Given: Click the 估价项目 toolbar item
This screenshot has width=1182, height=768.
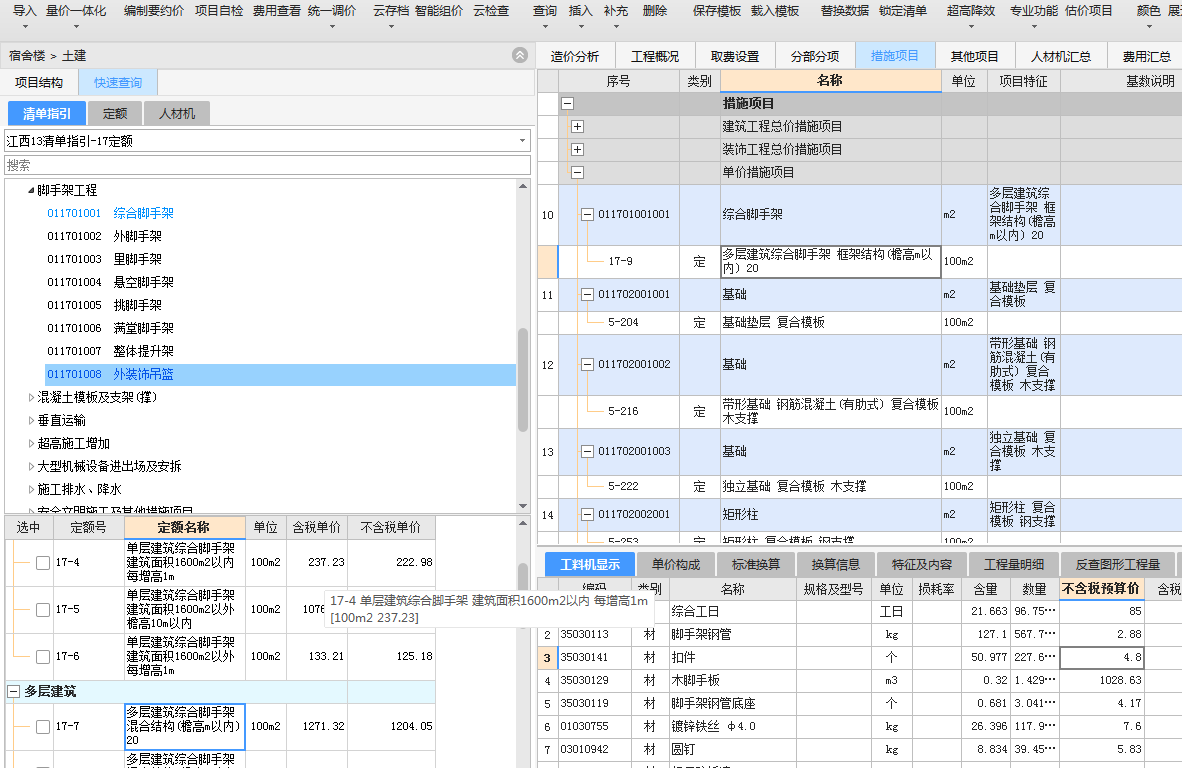Looking at the screenshot, I should pos(1089,11).
